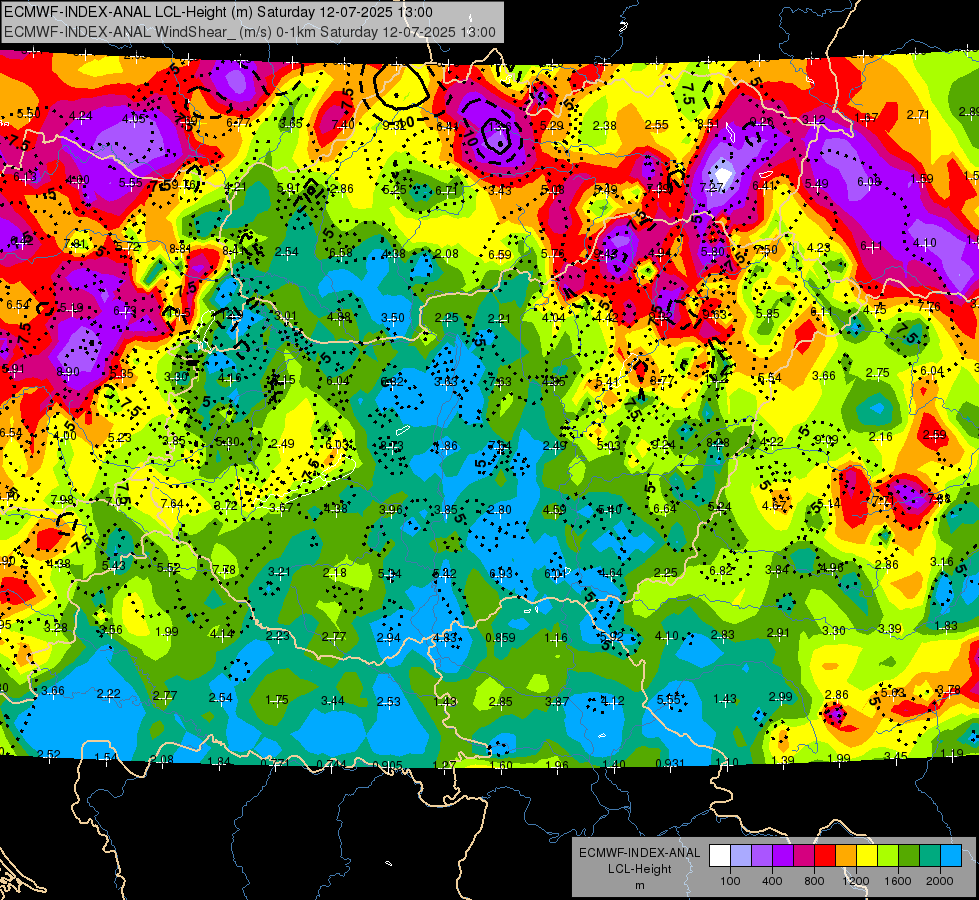Click the 1.16 wind shear value
The width and height of the screenshot is (979, 900).
pyautogui.click(x=556, y=638)
